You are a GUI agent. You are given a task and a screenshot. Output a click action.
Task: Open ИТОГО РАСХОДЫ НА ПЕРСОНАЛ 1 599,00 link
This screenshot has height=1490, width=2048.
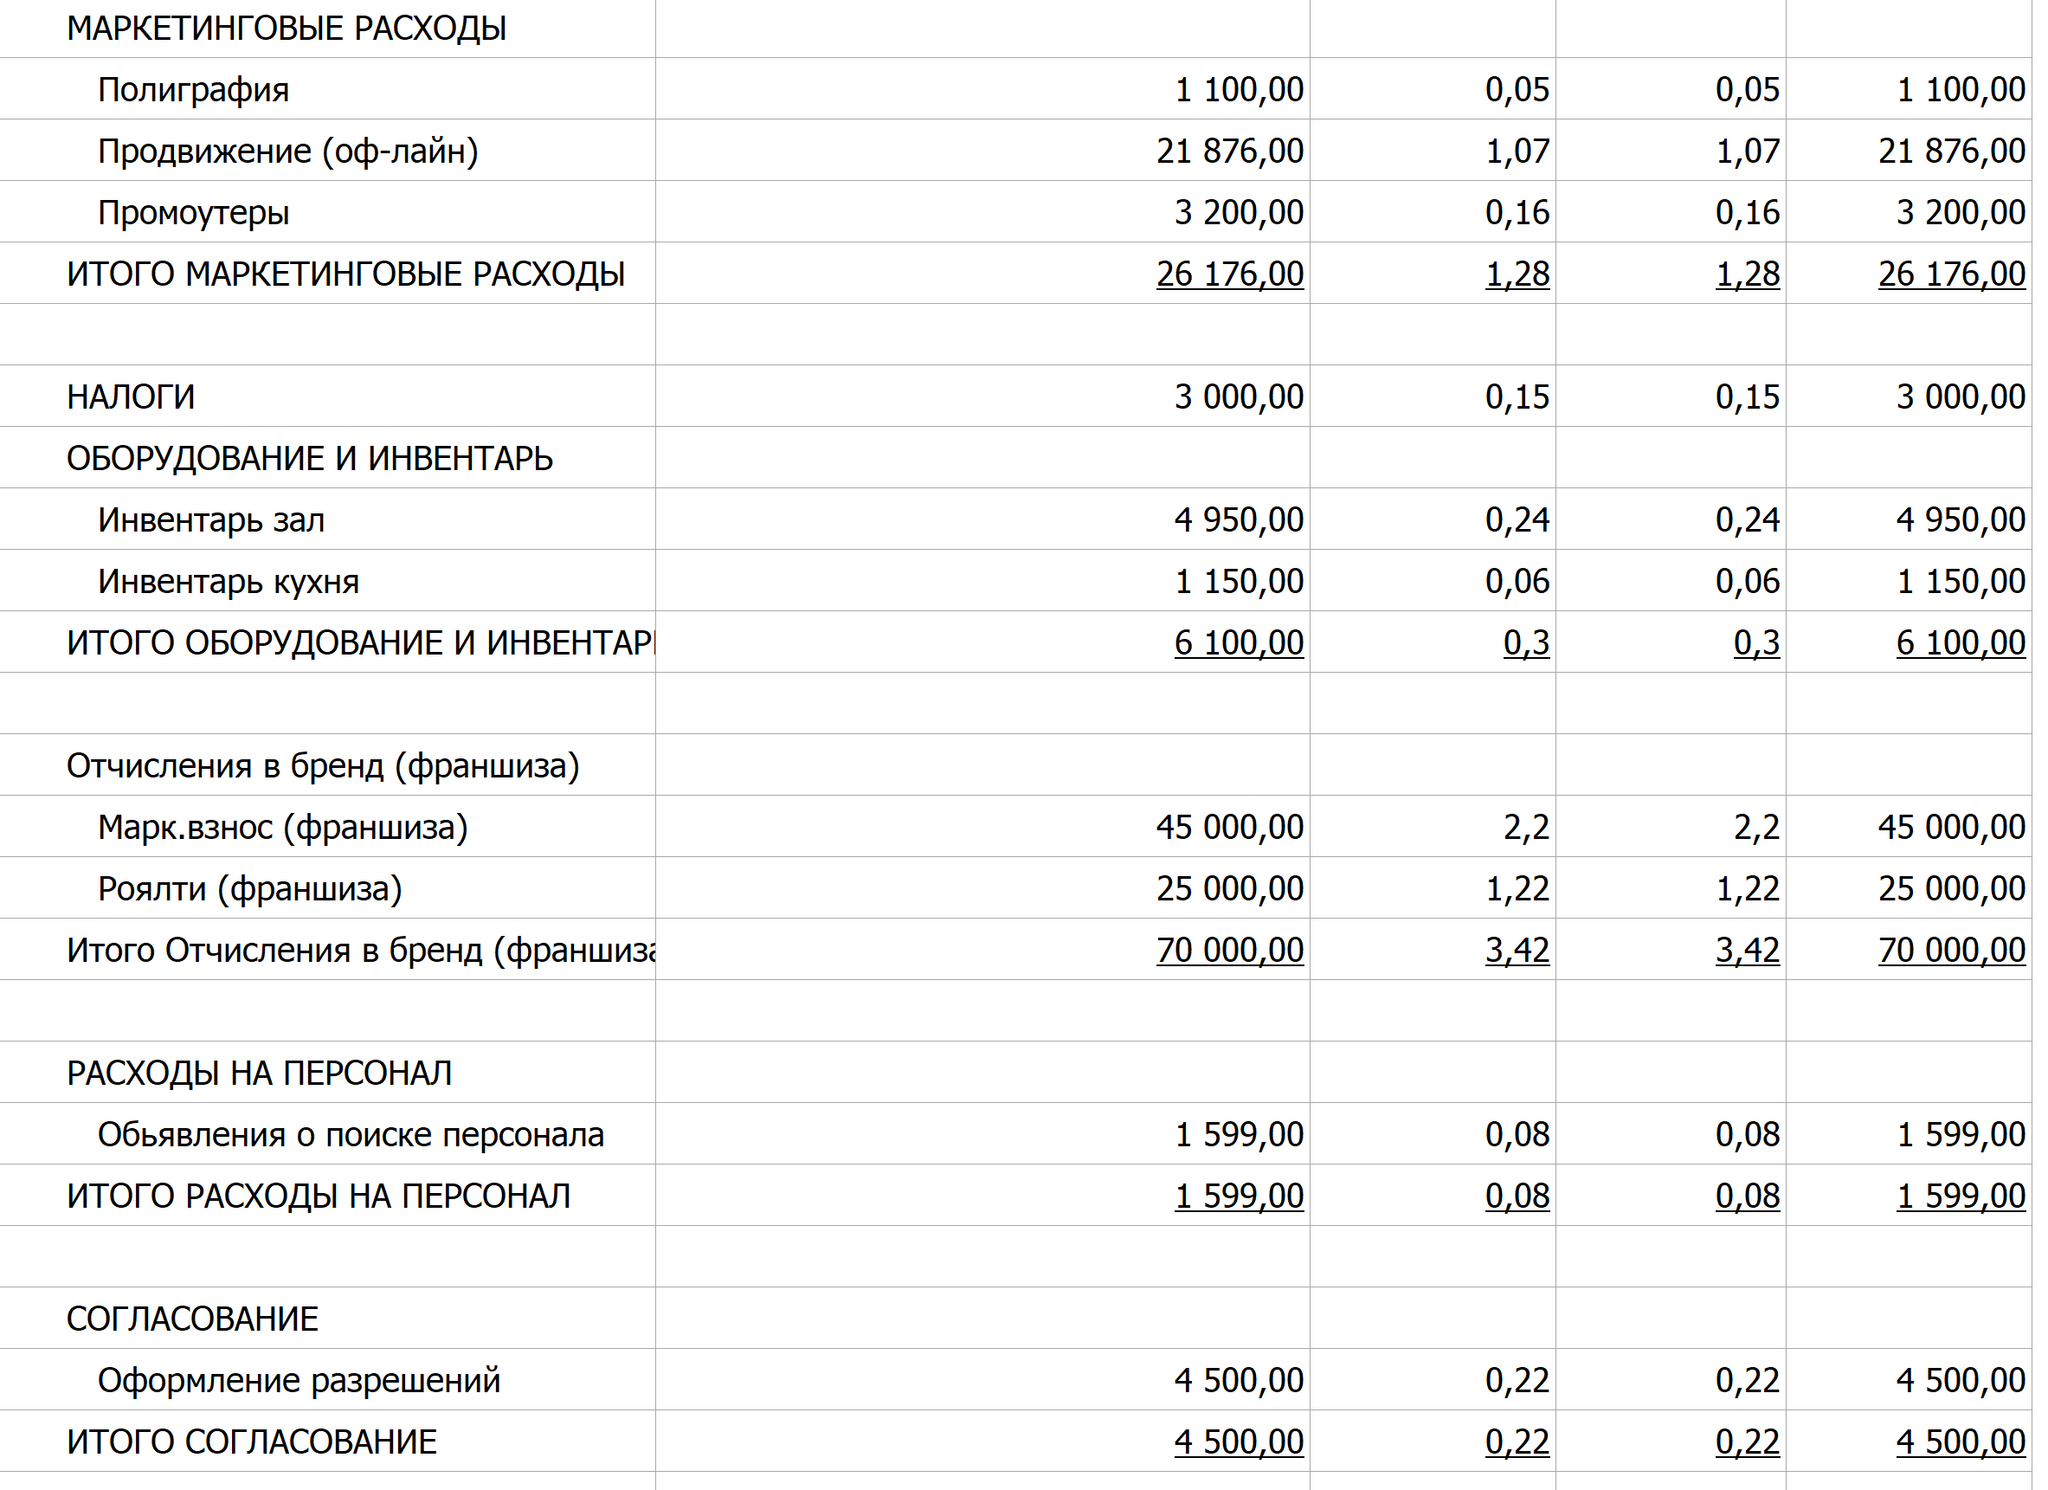point(1238,1196)
